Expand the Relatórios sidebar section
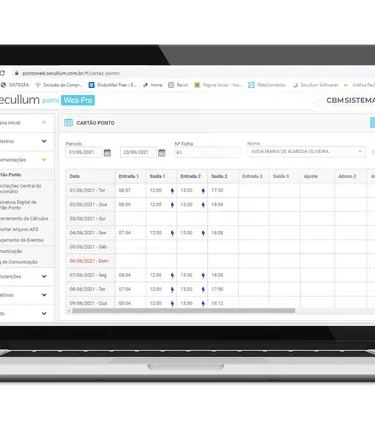This screenshot has height=430, width=375. [44, 295]
